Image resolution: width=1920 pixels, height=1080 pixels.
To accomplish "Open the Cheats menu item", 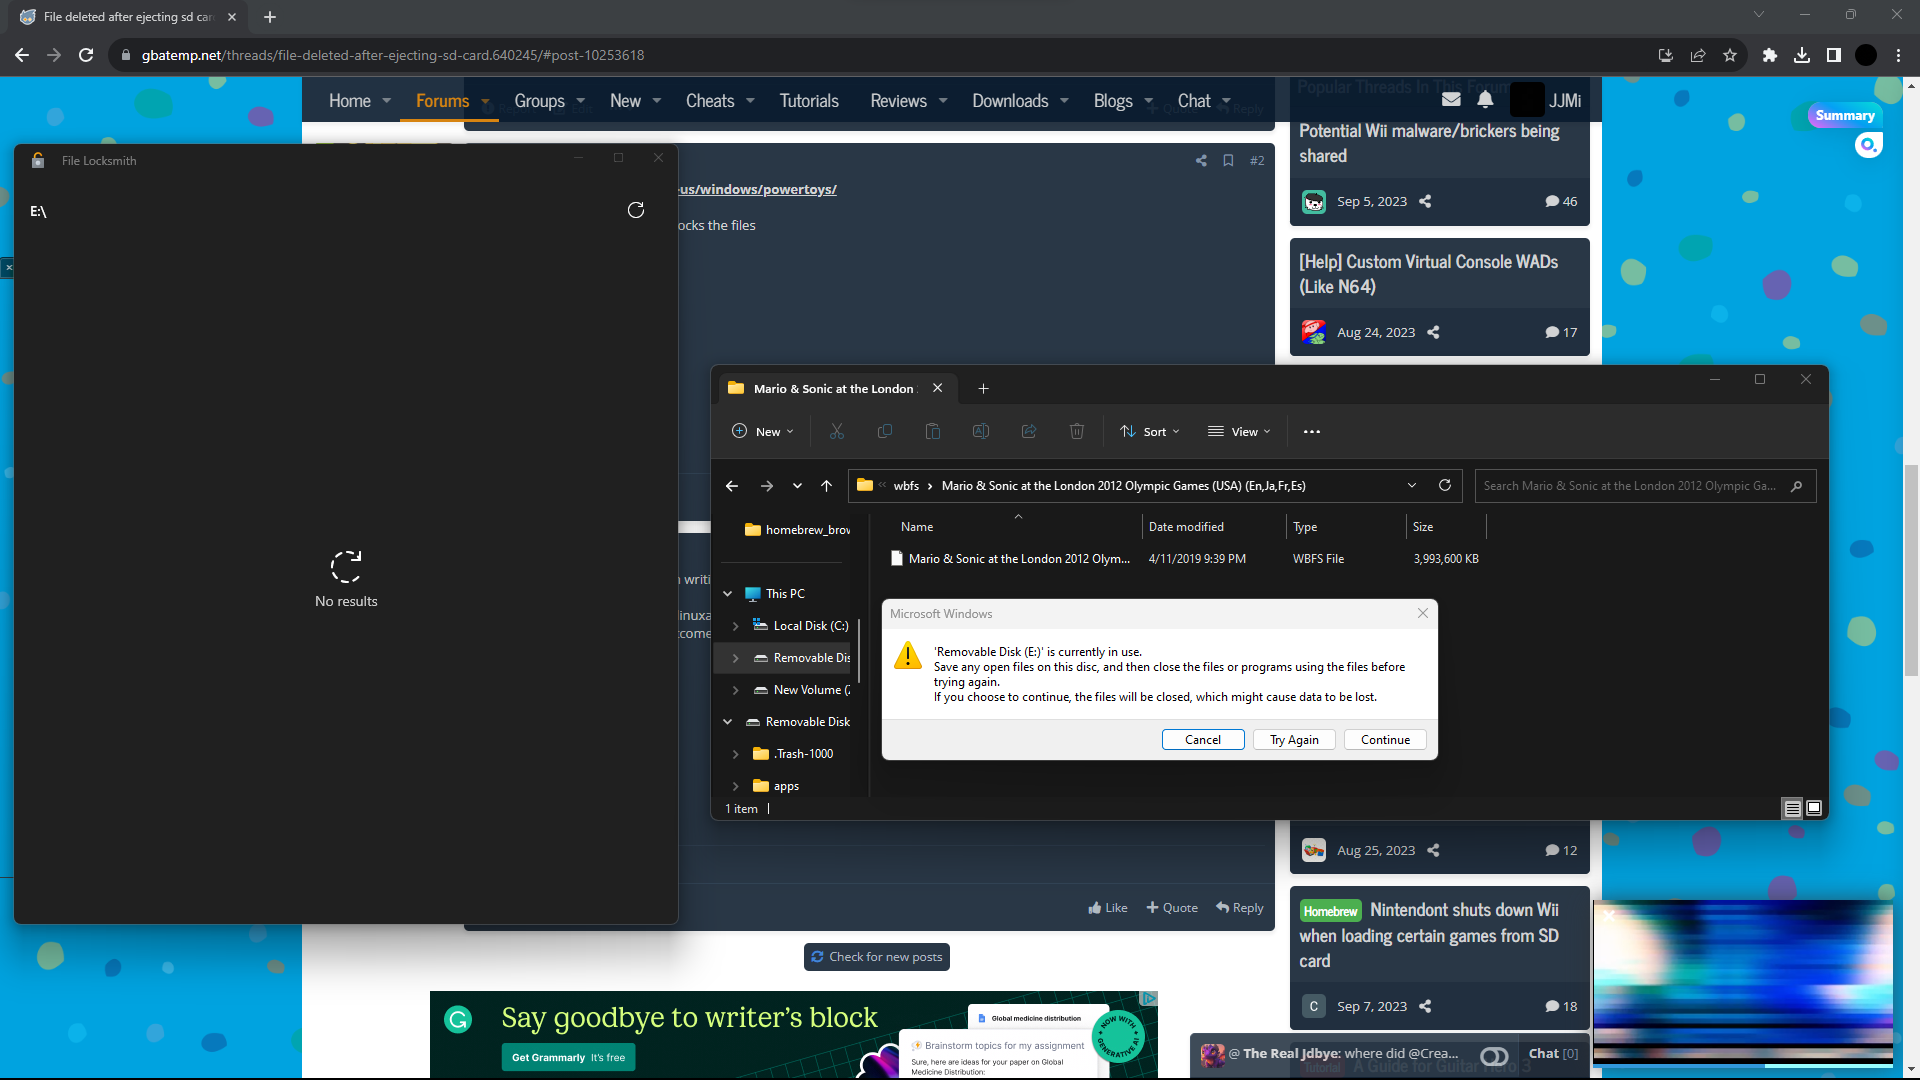I will tap(710, 101).
